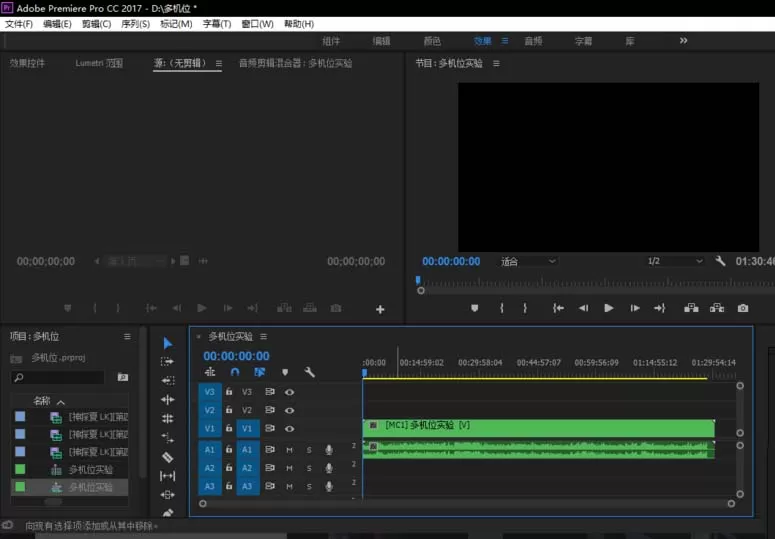Export frame with camera icon

coord(743,308)
